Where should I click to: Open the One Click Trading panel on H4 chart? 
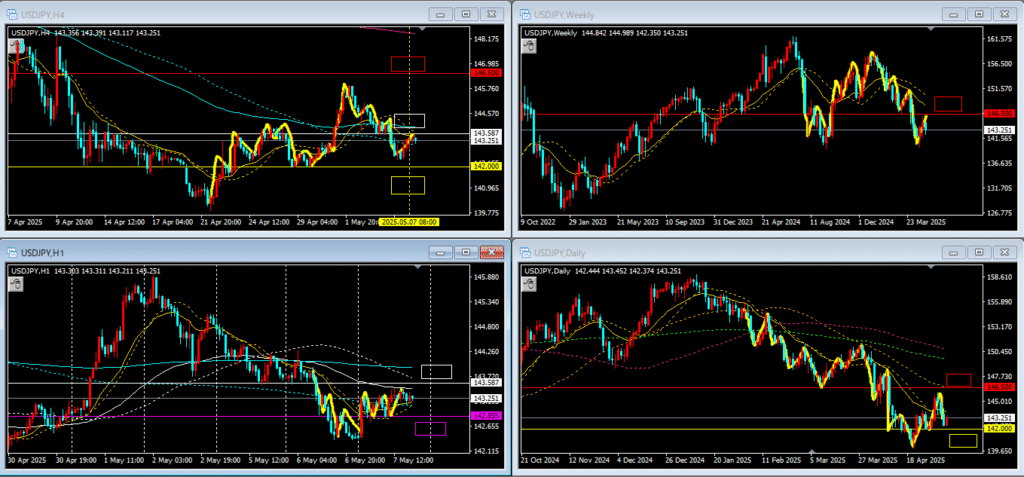click(16, 46)
